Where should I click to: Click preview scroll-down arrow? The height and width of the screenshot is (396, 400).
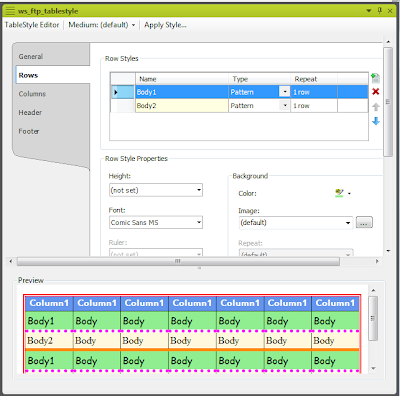tap(373, 369)
